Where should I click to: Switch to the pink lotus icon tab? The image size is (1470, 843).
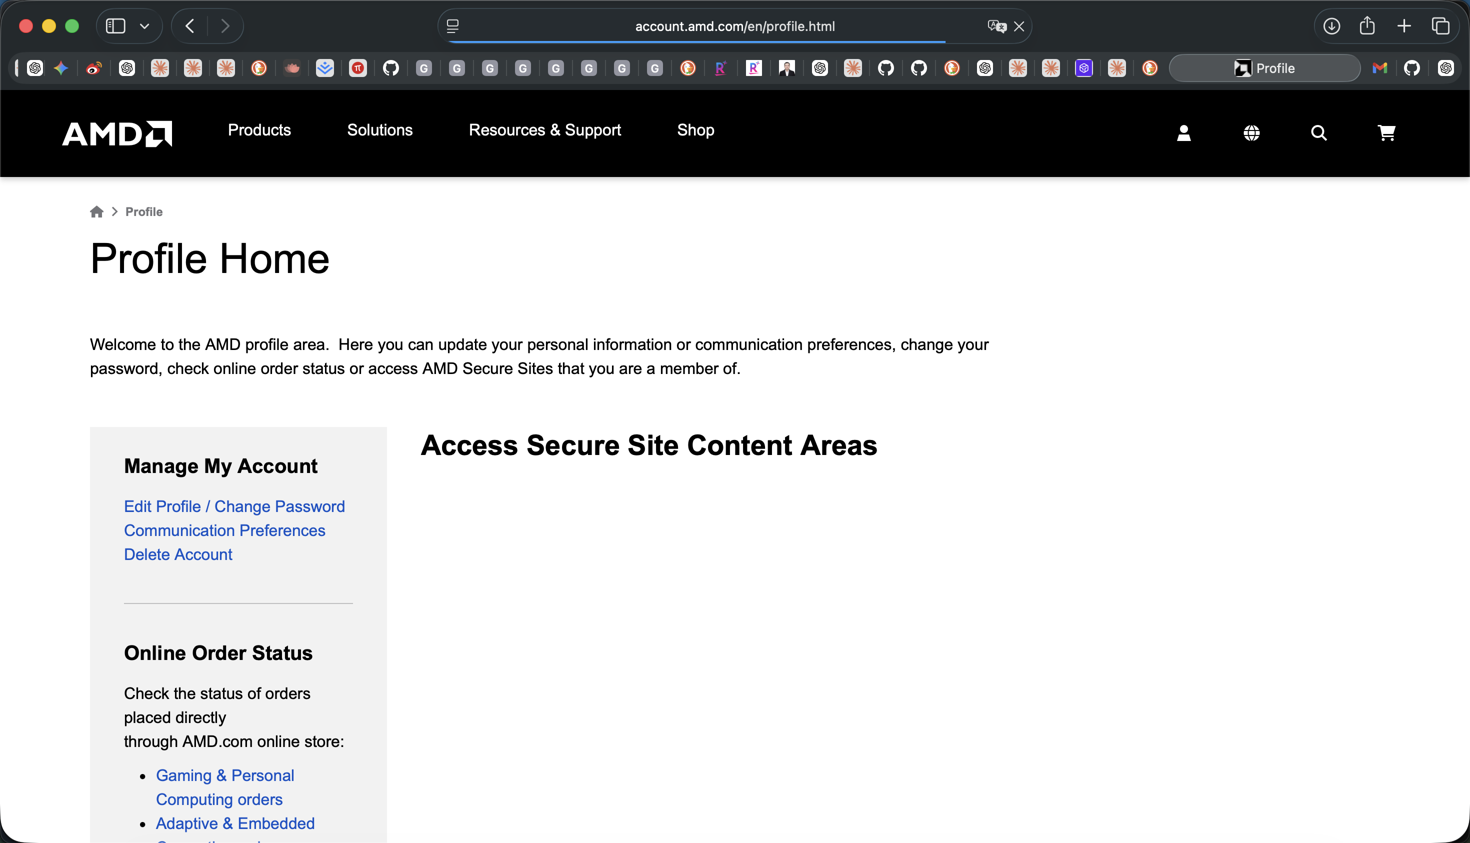292,68
